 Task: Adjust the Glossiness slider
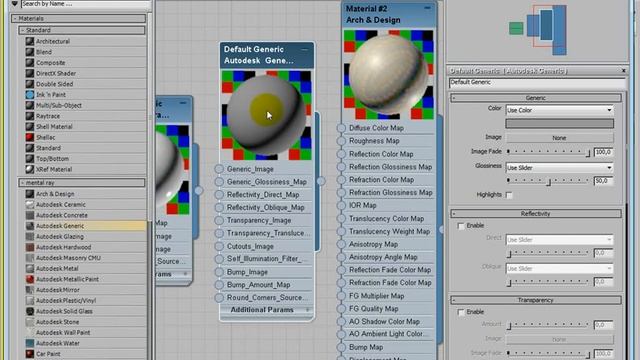tap(549, 181)
